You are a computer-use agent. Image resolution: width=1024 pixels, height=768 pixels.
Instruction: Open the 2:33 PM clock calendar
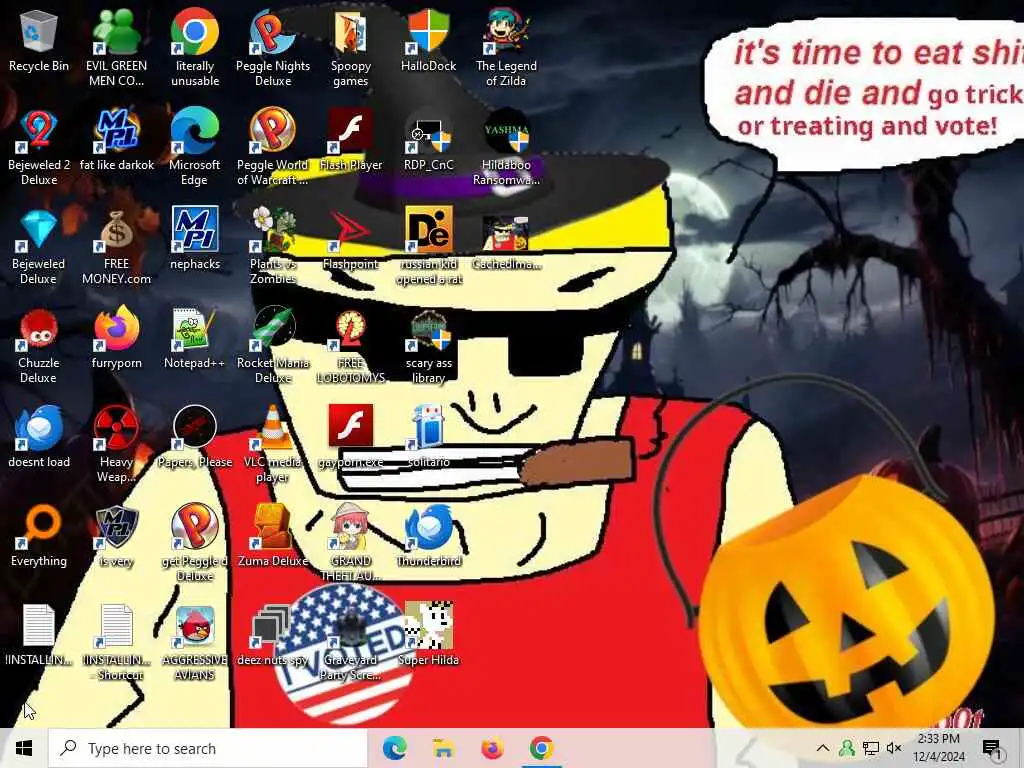point(939,748)
